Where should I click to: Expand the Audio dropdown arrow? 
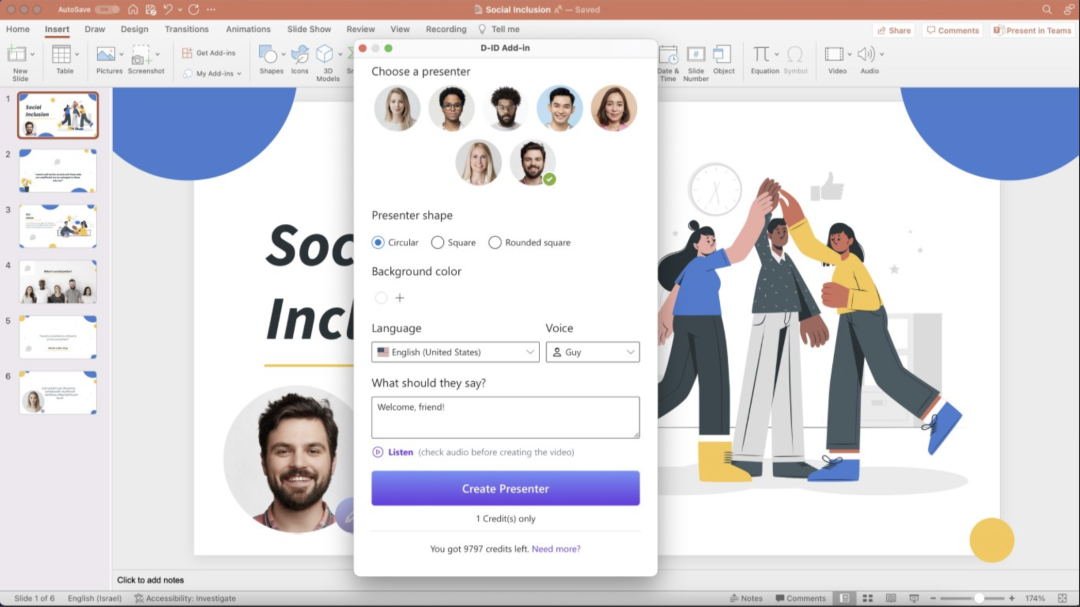[x=882, y=54]
